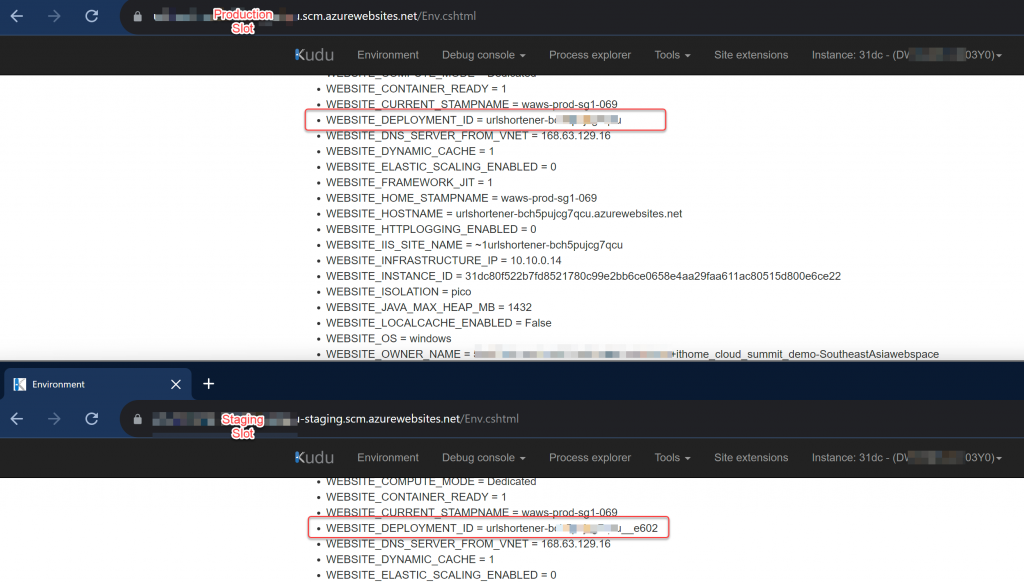
Task: Select WEBSITE_DNS_SERVER_FROM_VNET line in Staging Slot
Action: (x=468, y=544)
